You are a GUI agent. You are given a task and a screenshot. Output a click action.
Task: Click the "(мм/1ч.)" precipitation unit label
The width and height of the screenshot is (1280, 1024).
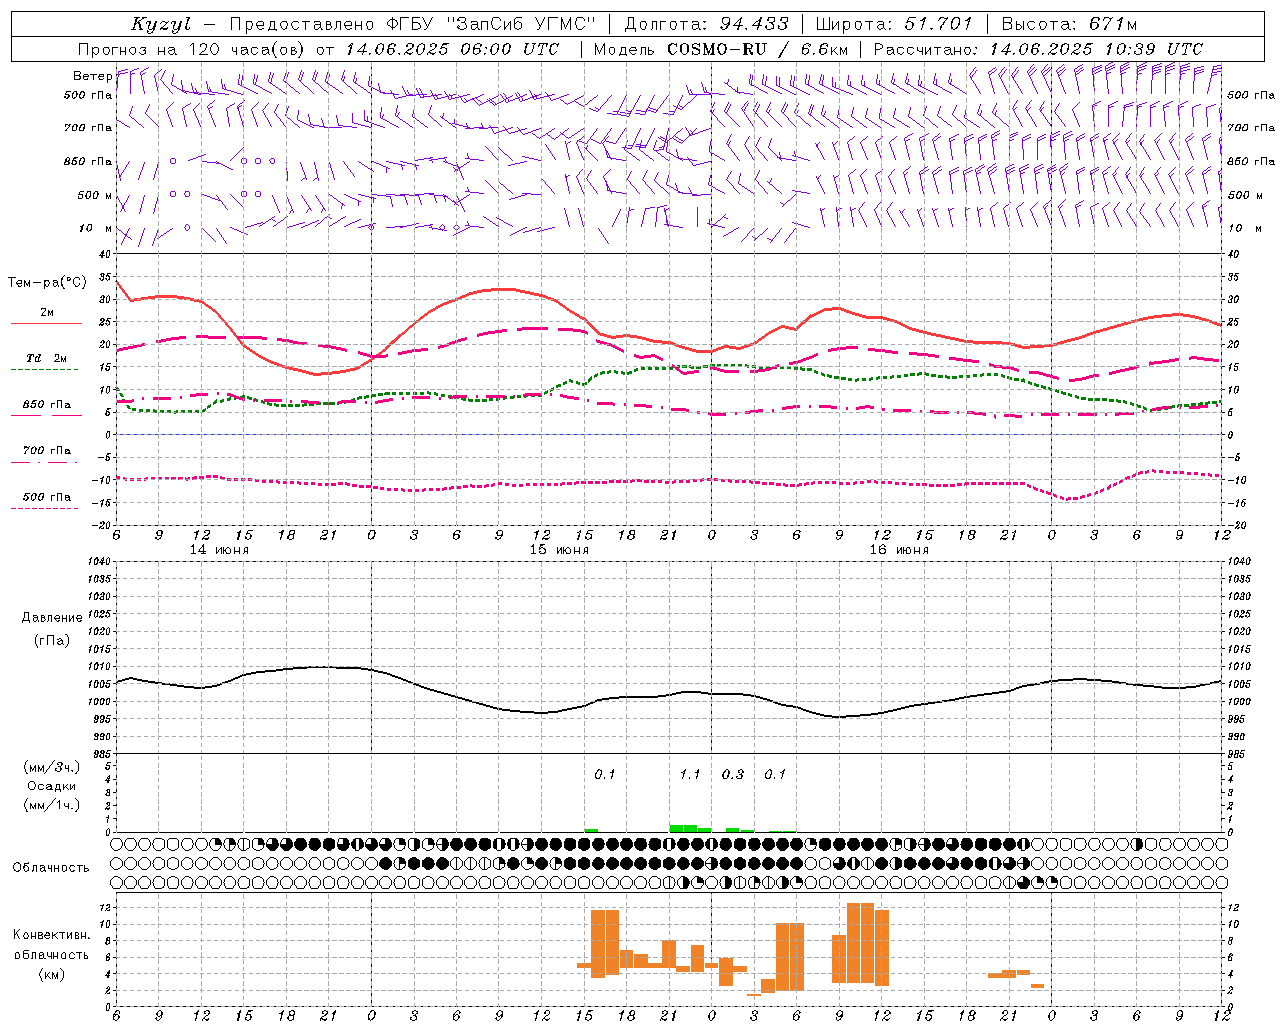click(x=52, y=805)
